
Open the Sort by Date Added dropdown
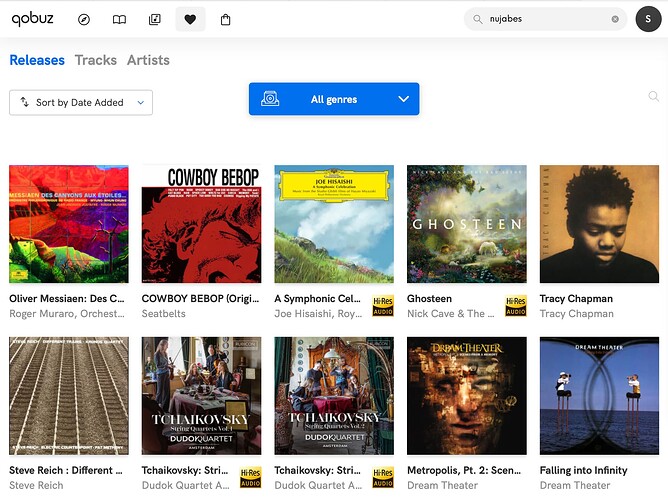(81, 102)
